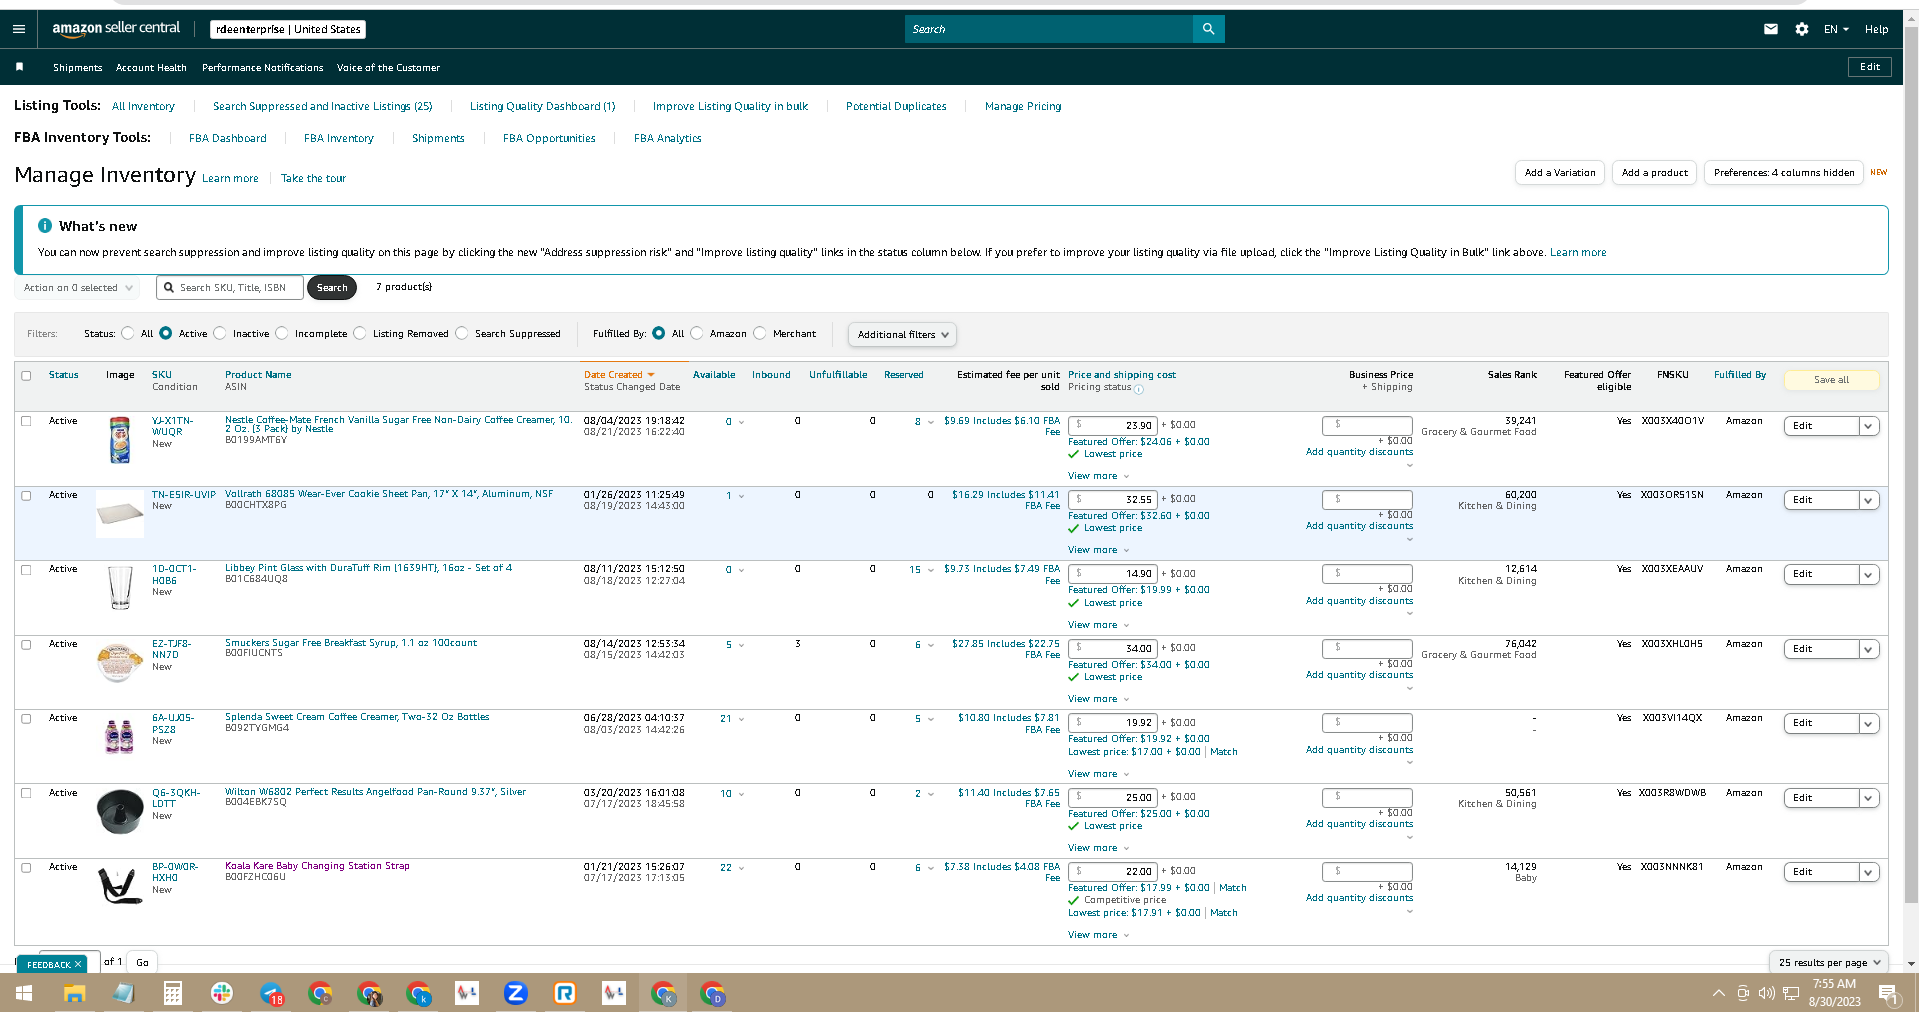Viewport: 1919px width, 1012px height.
Task: Open Account Health menu item
Action: pyautogui.click(x=151, y=67)
